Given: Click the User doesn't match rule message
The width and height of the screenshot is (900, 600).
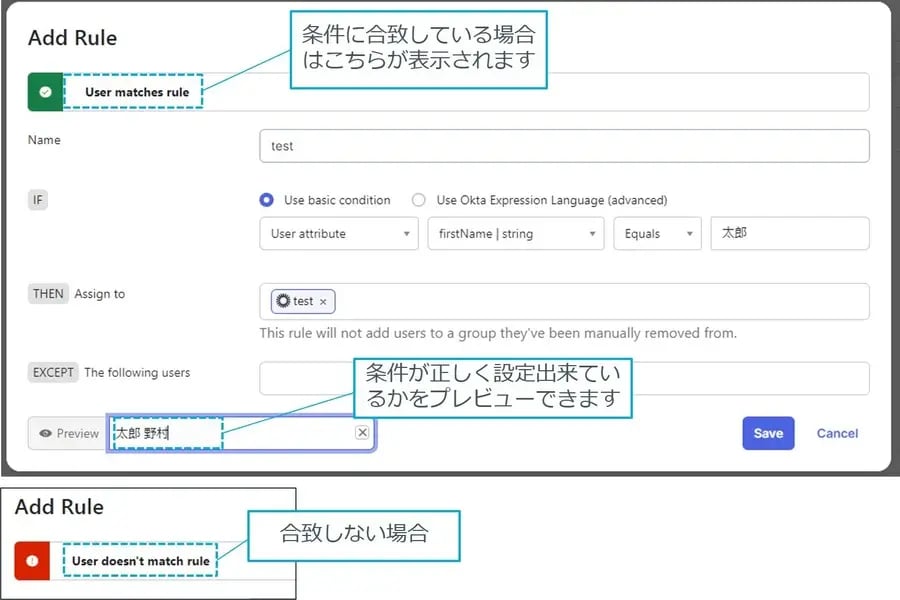Looking at the screenshot, I should 140,561.
